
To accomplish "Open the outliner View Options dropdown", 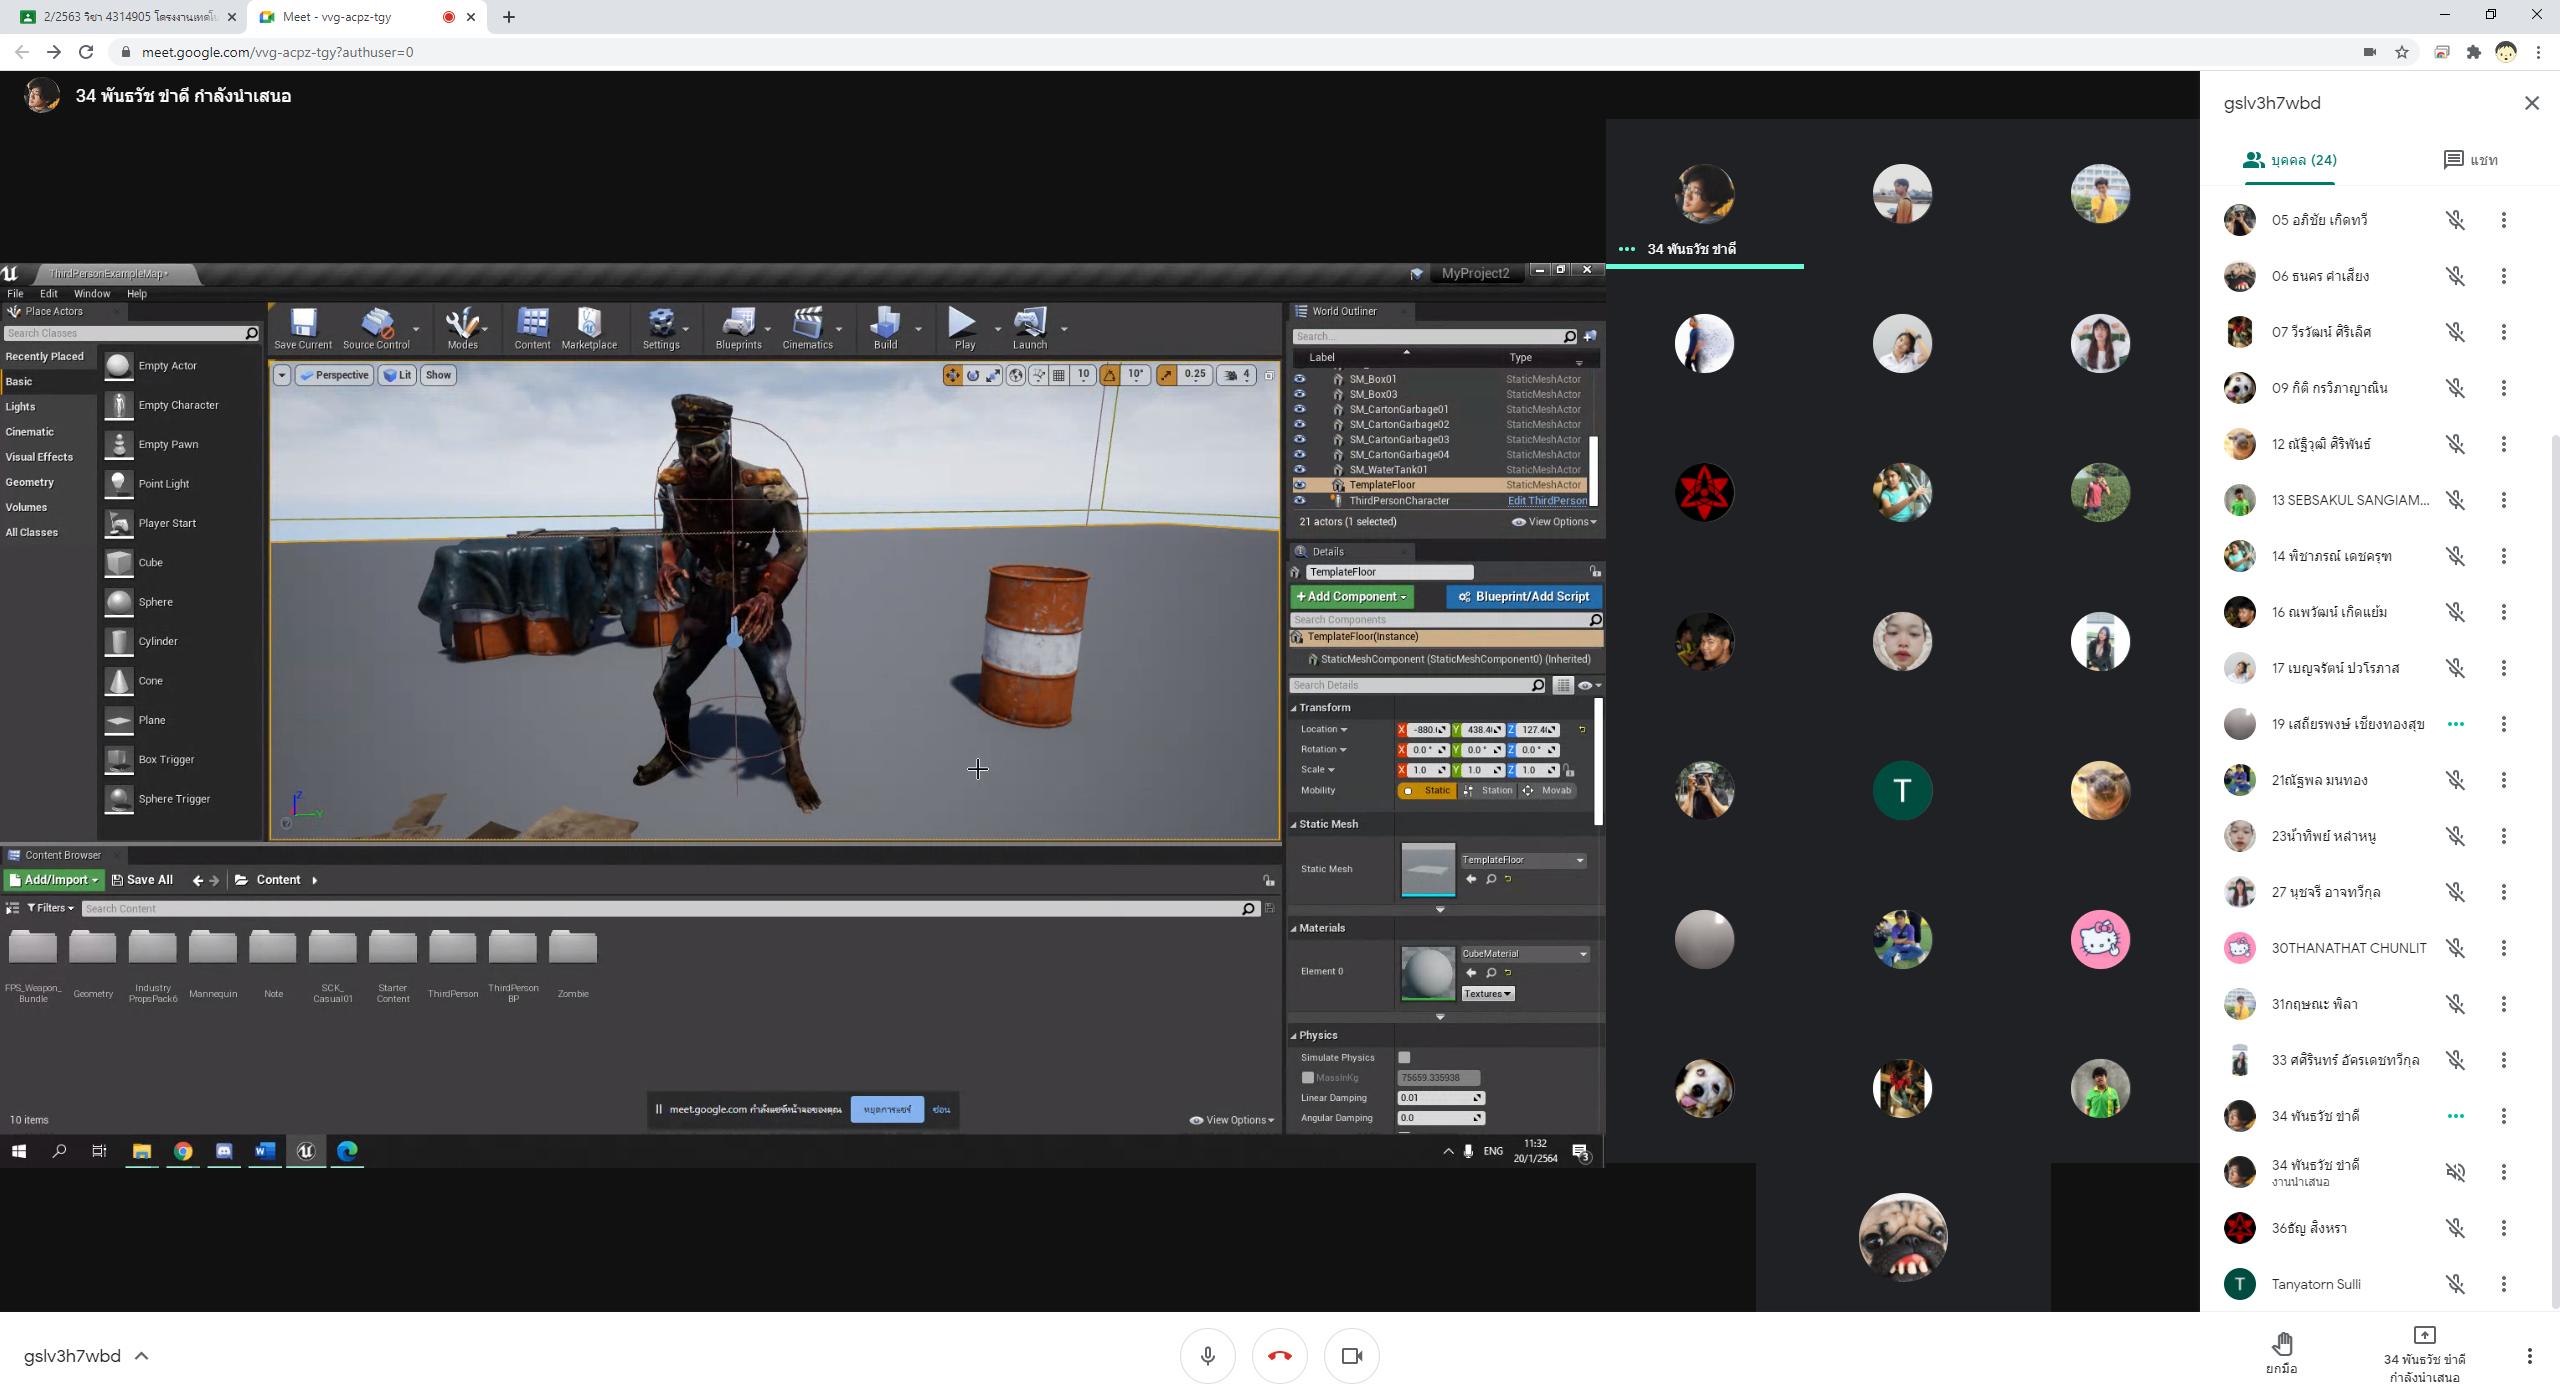I will click(x=1554, y=521).
